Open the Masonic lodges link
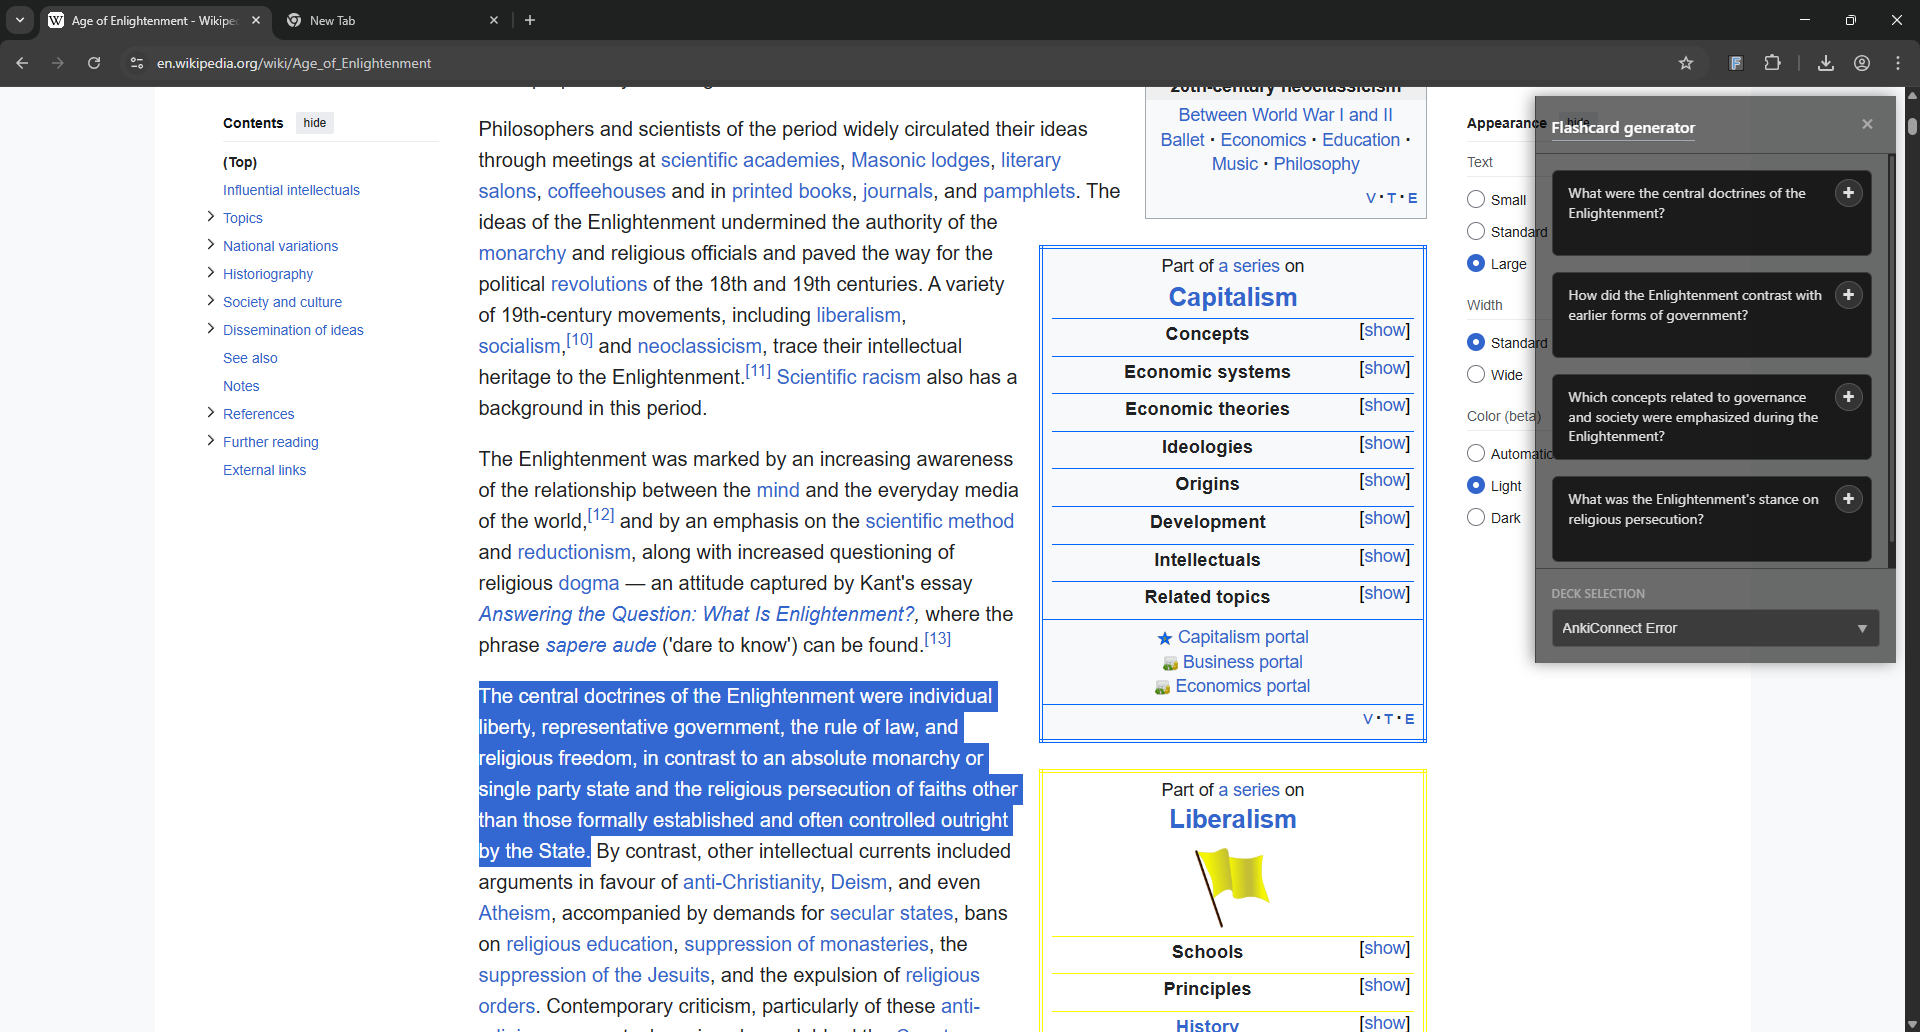The image size is (1920, 1032). click(x=920, y=160)
